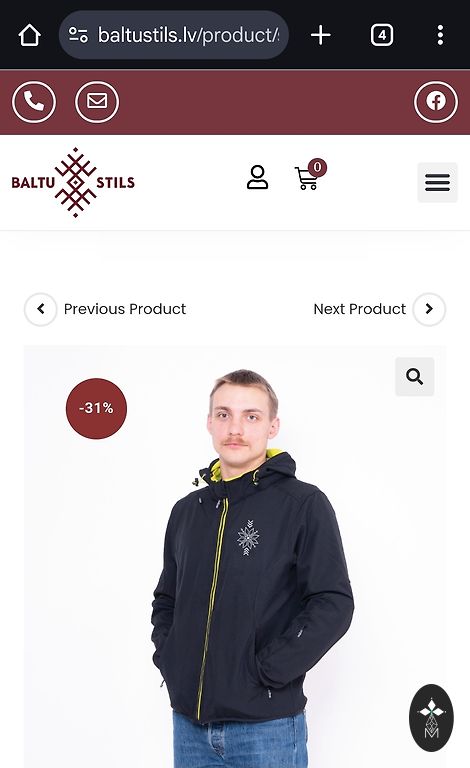Tap the phone call icon
This screenshot has height=768, width=470.
[34, 102]
